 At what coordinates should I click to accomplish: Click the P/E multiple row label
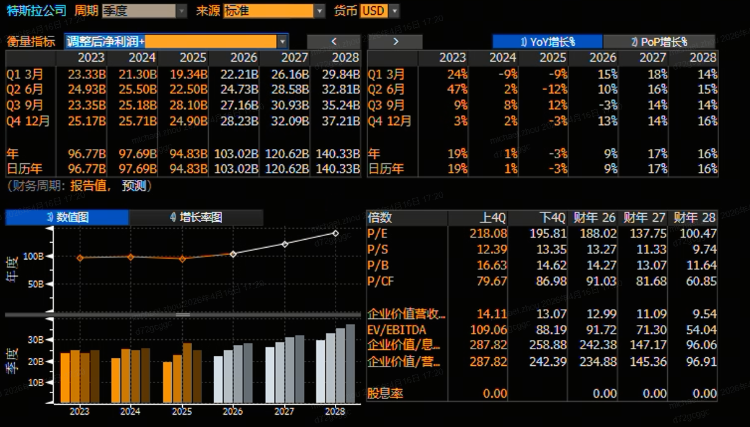click(378, 232)
